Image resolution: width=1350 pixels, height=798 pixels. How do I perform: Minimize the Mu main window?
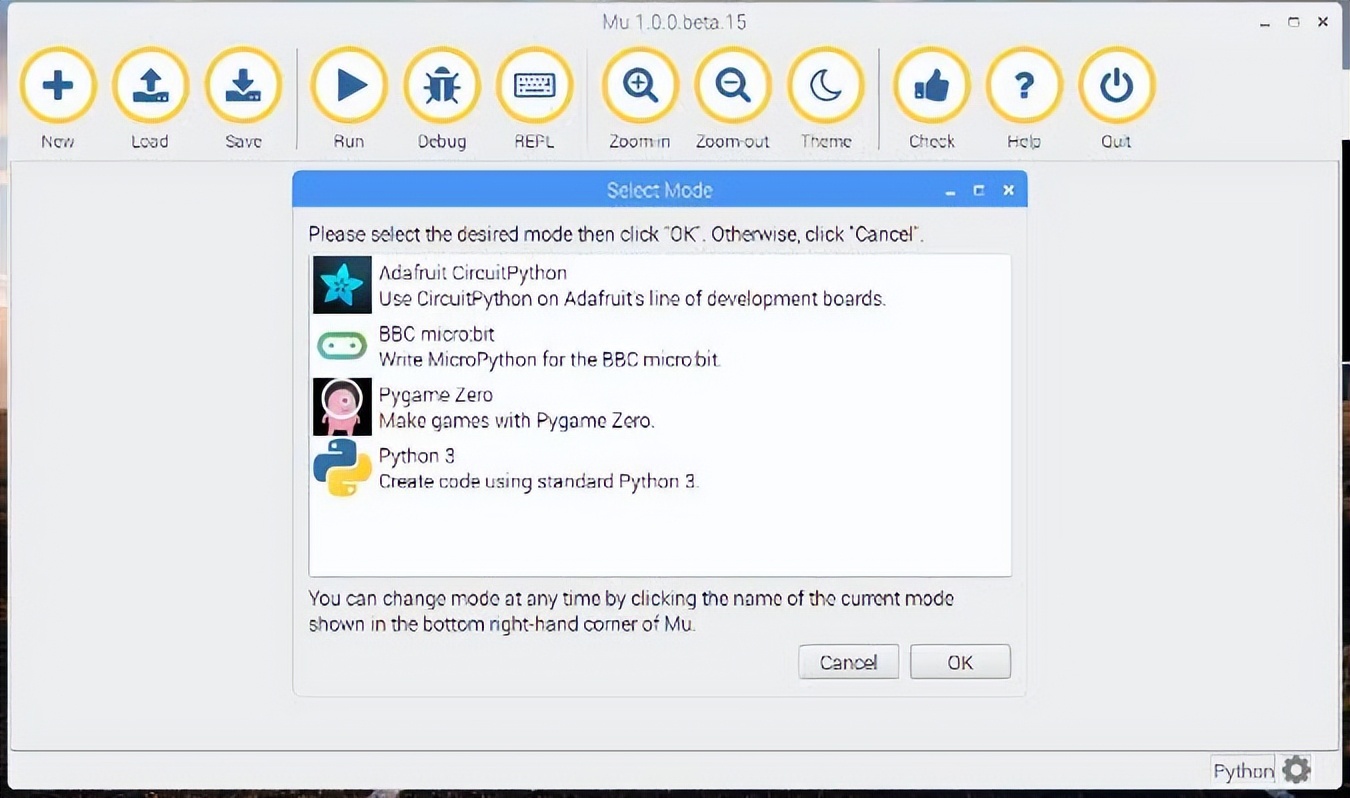(1266, 22)
